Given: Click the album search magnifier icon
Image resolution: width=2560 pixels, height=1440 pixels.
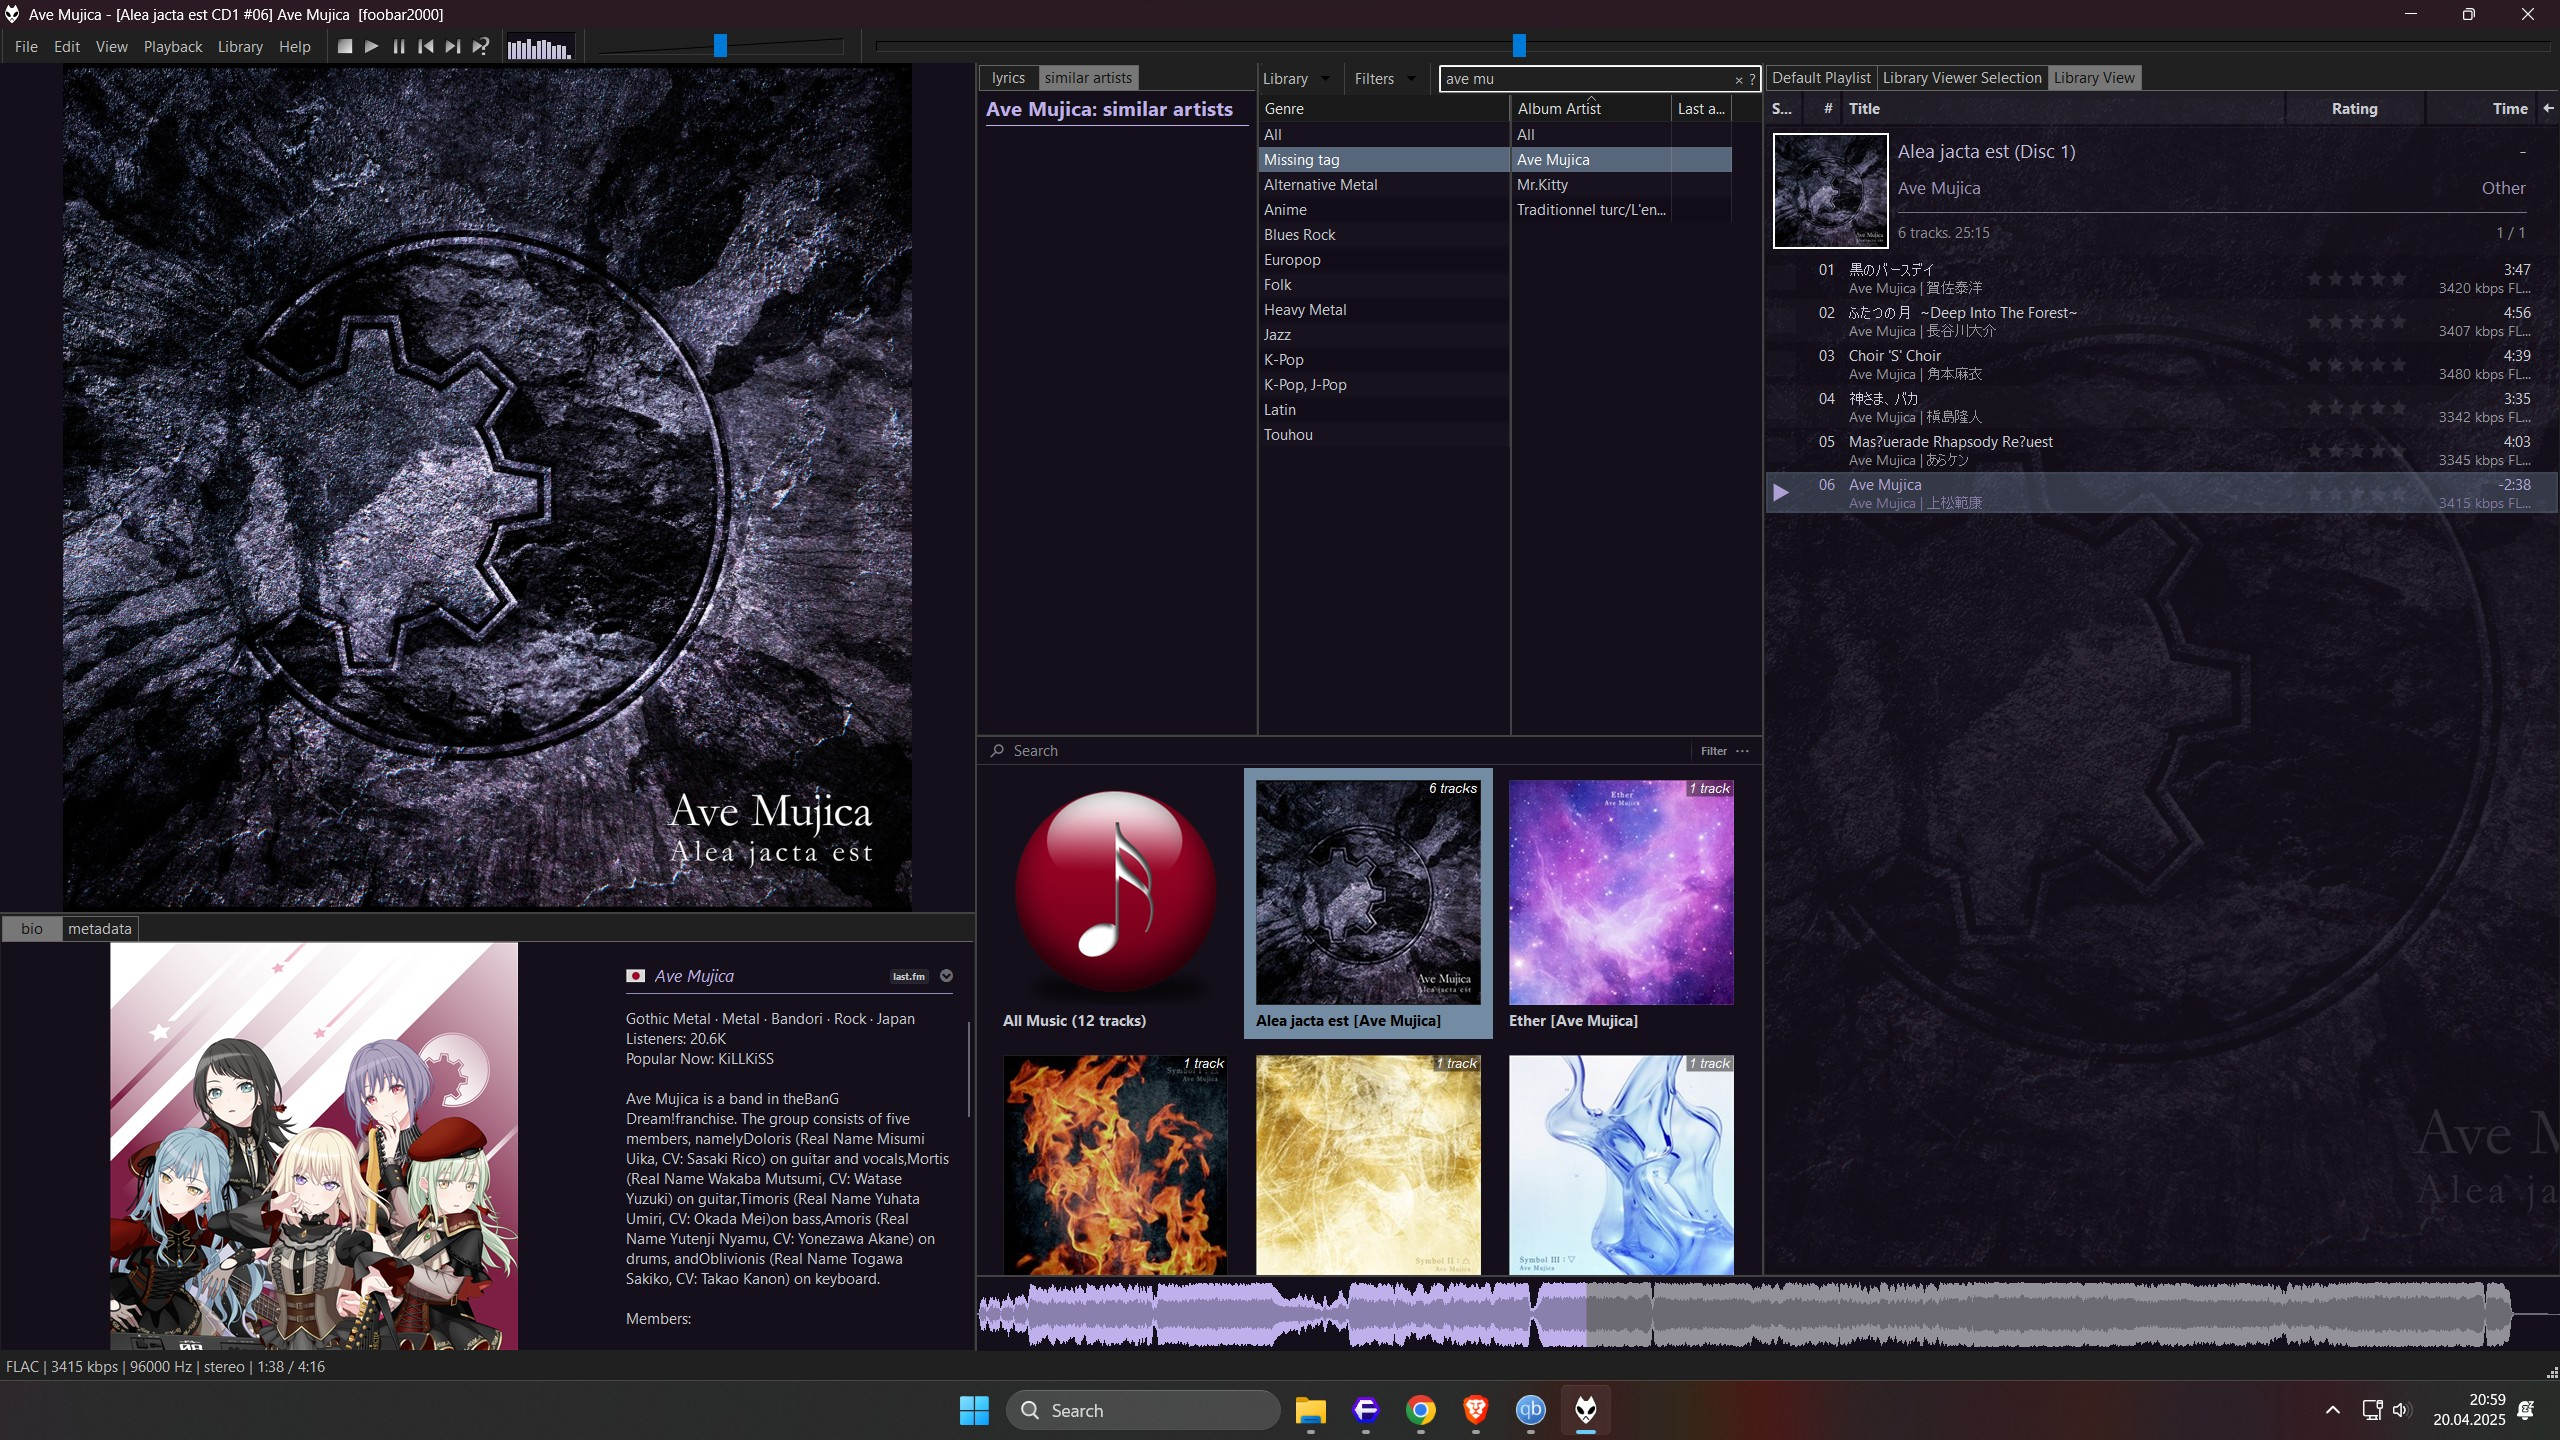Looking at the screenshot, I should 997,750.
